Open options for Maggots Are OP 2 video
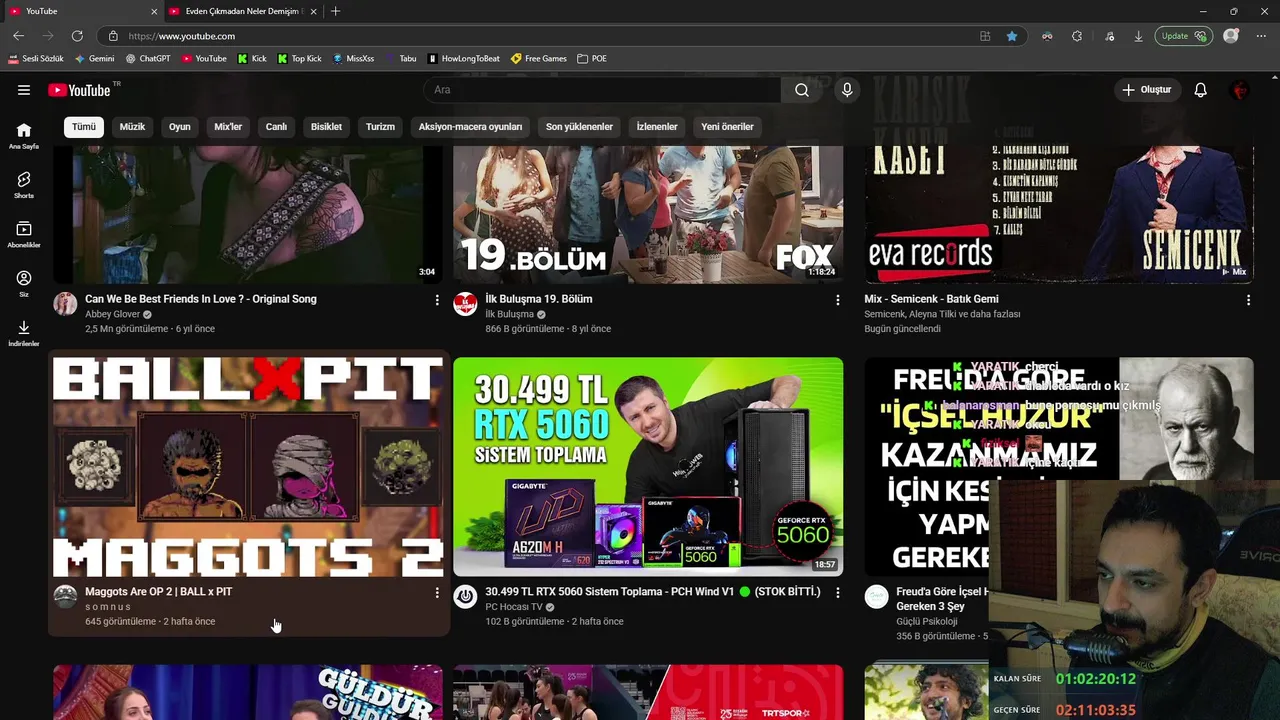The width and height of the screenshot is (1280, 720). pos(437,593)
